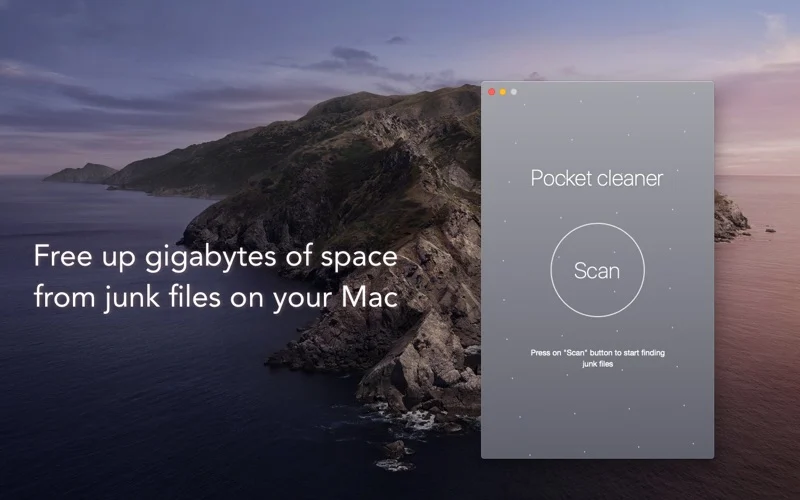Click the "from junk files on your Mac" line

pos(215,297)
